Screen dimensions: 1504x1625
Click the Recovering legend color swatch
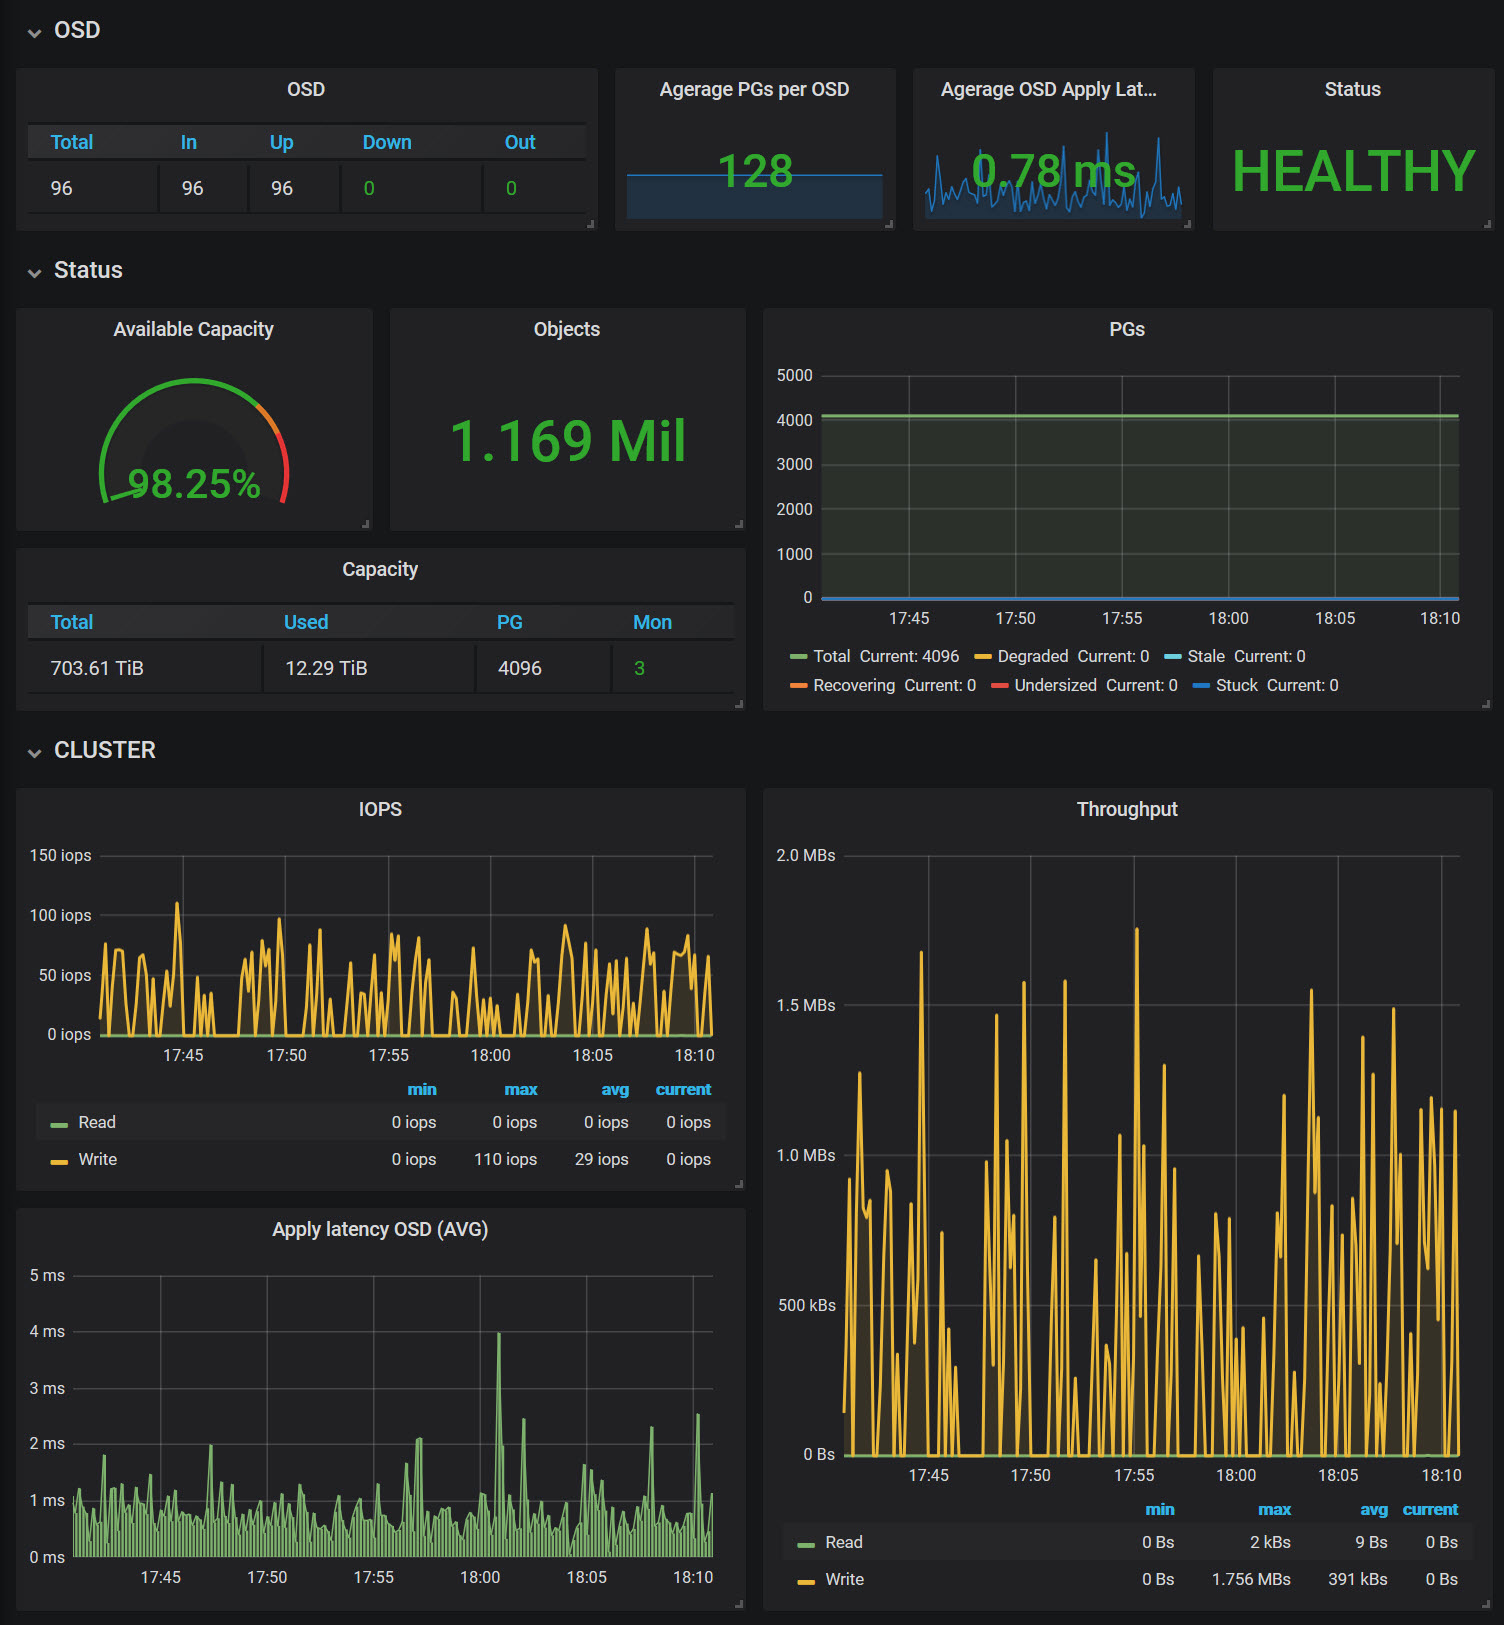click(x=798, y=686)
